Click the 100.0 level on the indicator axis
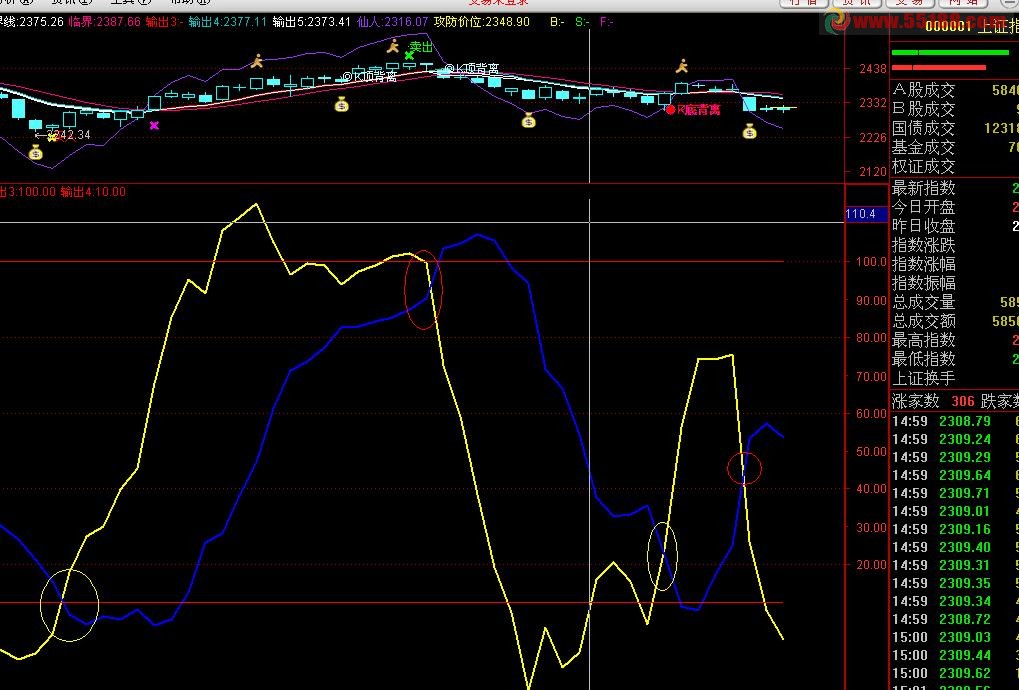The width and height of the screenshot is (1019, 690). click(x=871, y=262)
